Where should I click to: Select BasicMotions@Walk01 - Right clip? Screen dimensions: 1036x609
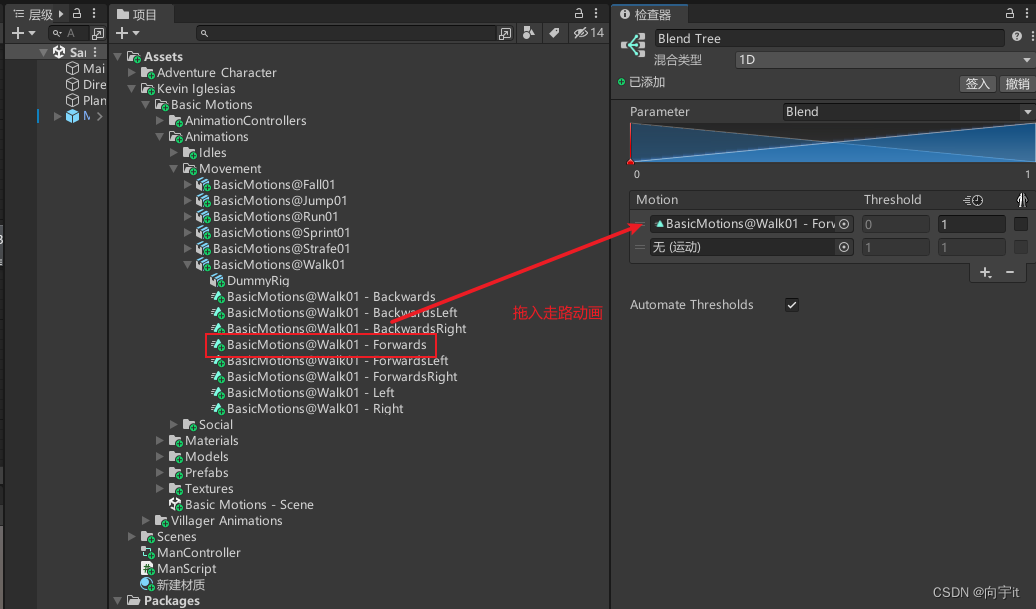315,409
